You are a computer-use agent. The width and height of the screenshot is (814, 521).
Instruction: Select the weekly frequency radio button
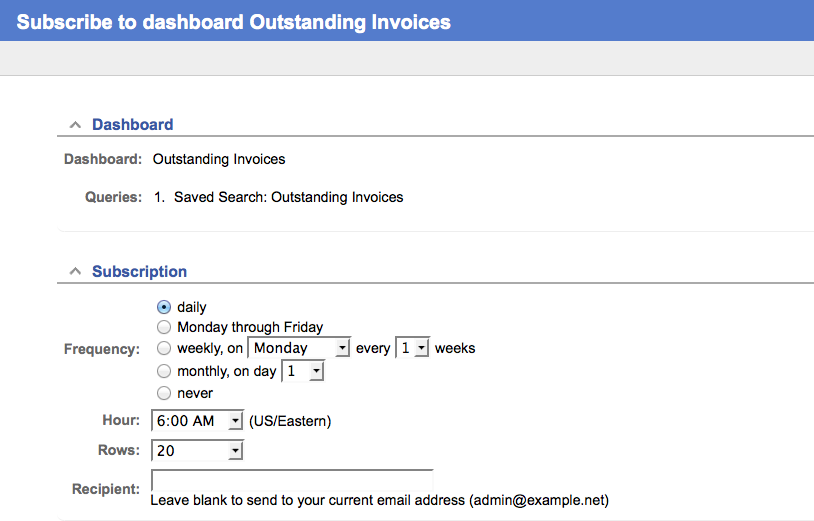pos(164,348)
